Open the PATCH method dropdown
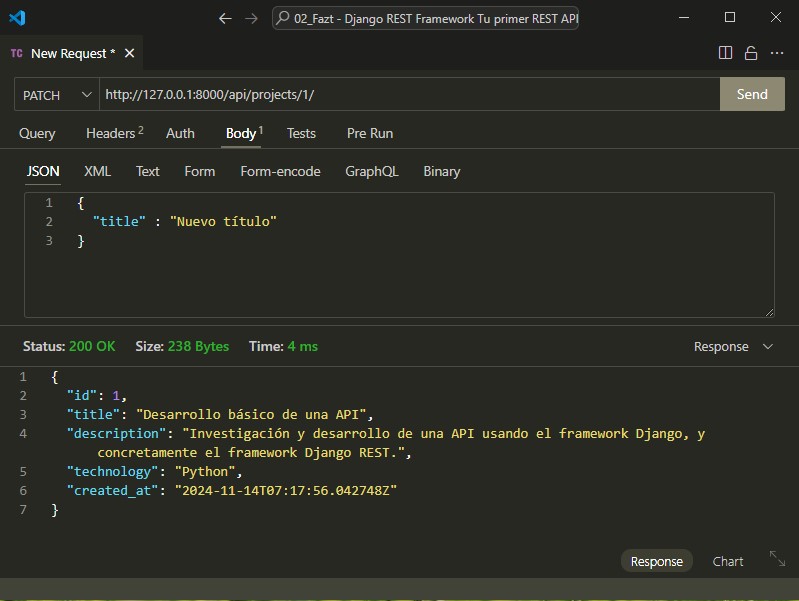This screenshot has height=601, width=799. pyautogui.click(x=57, y=95)
